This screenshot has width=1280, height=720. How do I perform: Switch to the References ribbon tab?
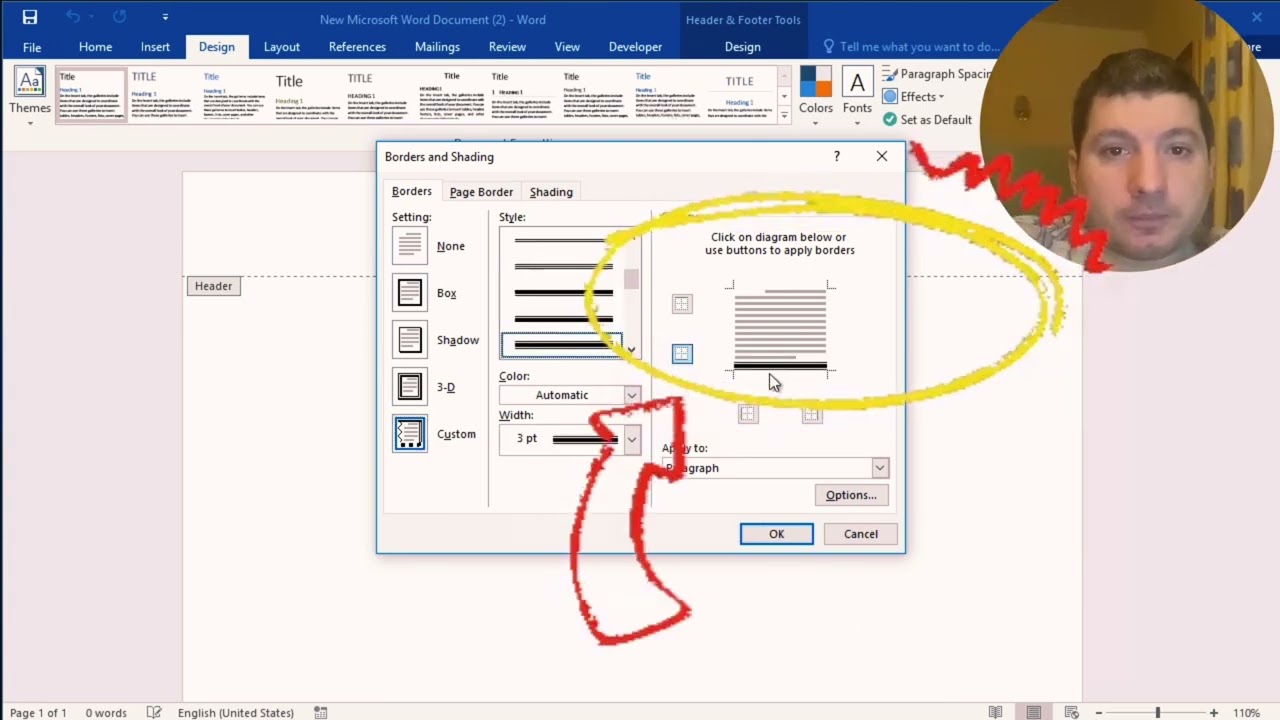357,47
